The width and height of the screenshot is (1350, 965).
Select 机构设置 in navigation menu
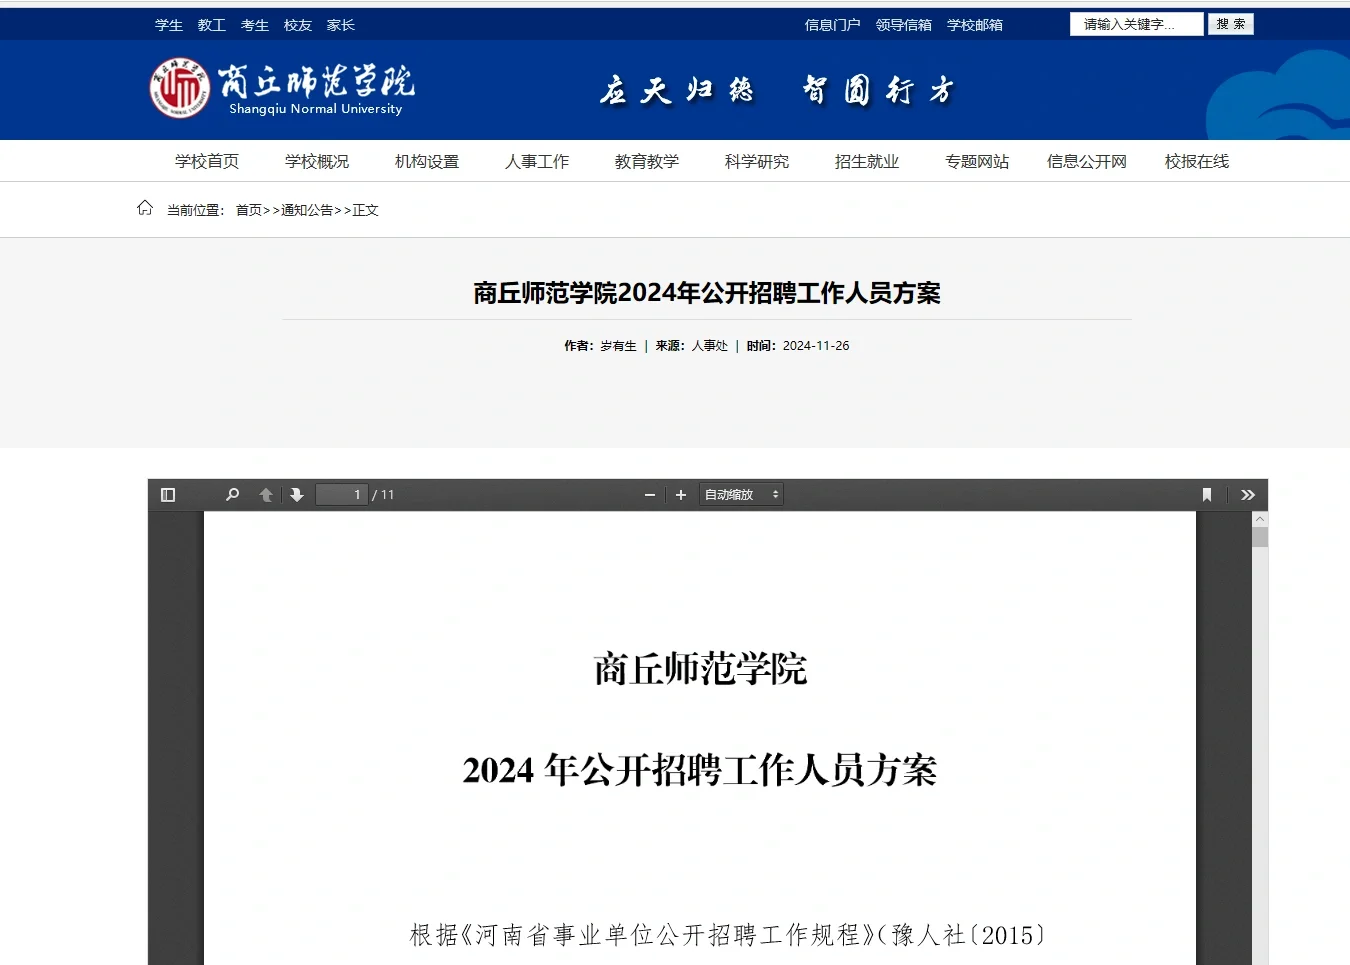point(427,161)
